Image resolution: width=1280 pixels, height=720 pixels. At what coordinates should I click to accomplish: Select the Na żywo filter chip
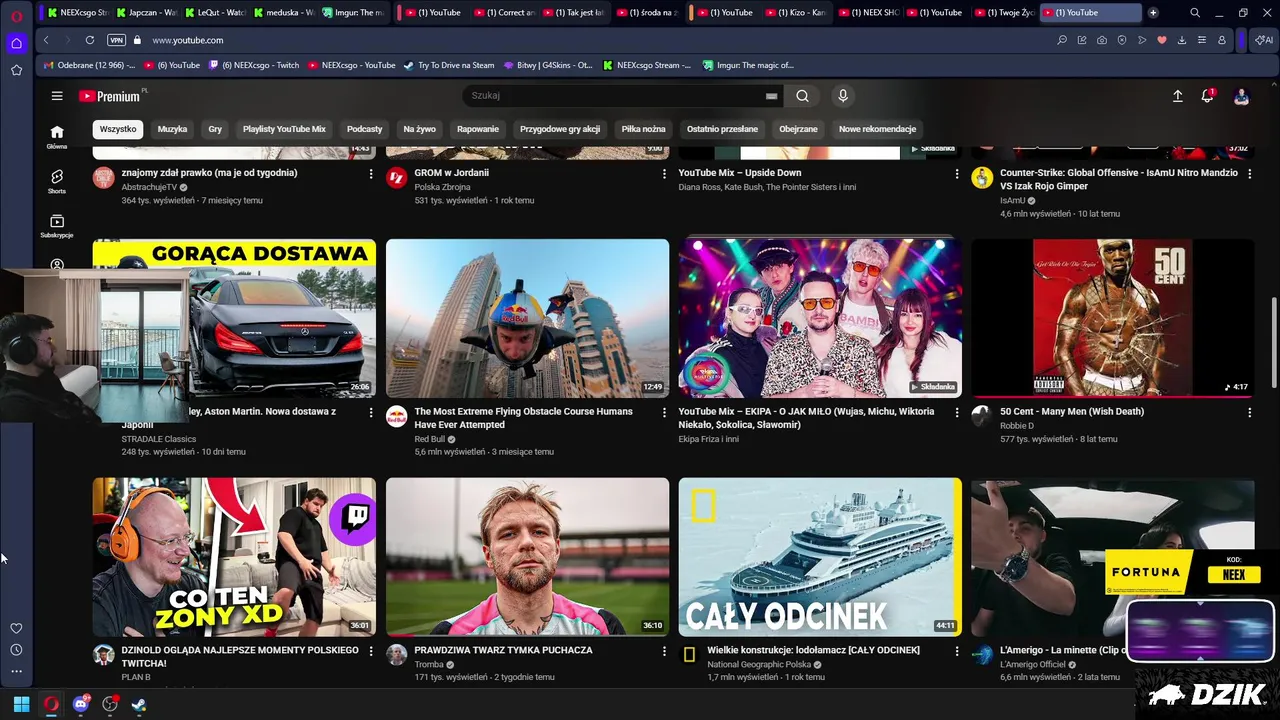coord(420,129)
